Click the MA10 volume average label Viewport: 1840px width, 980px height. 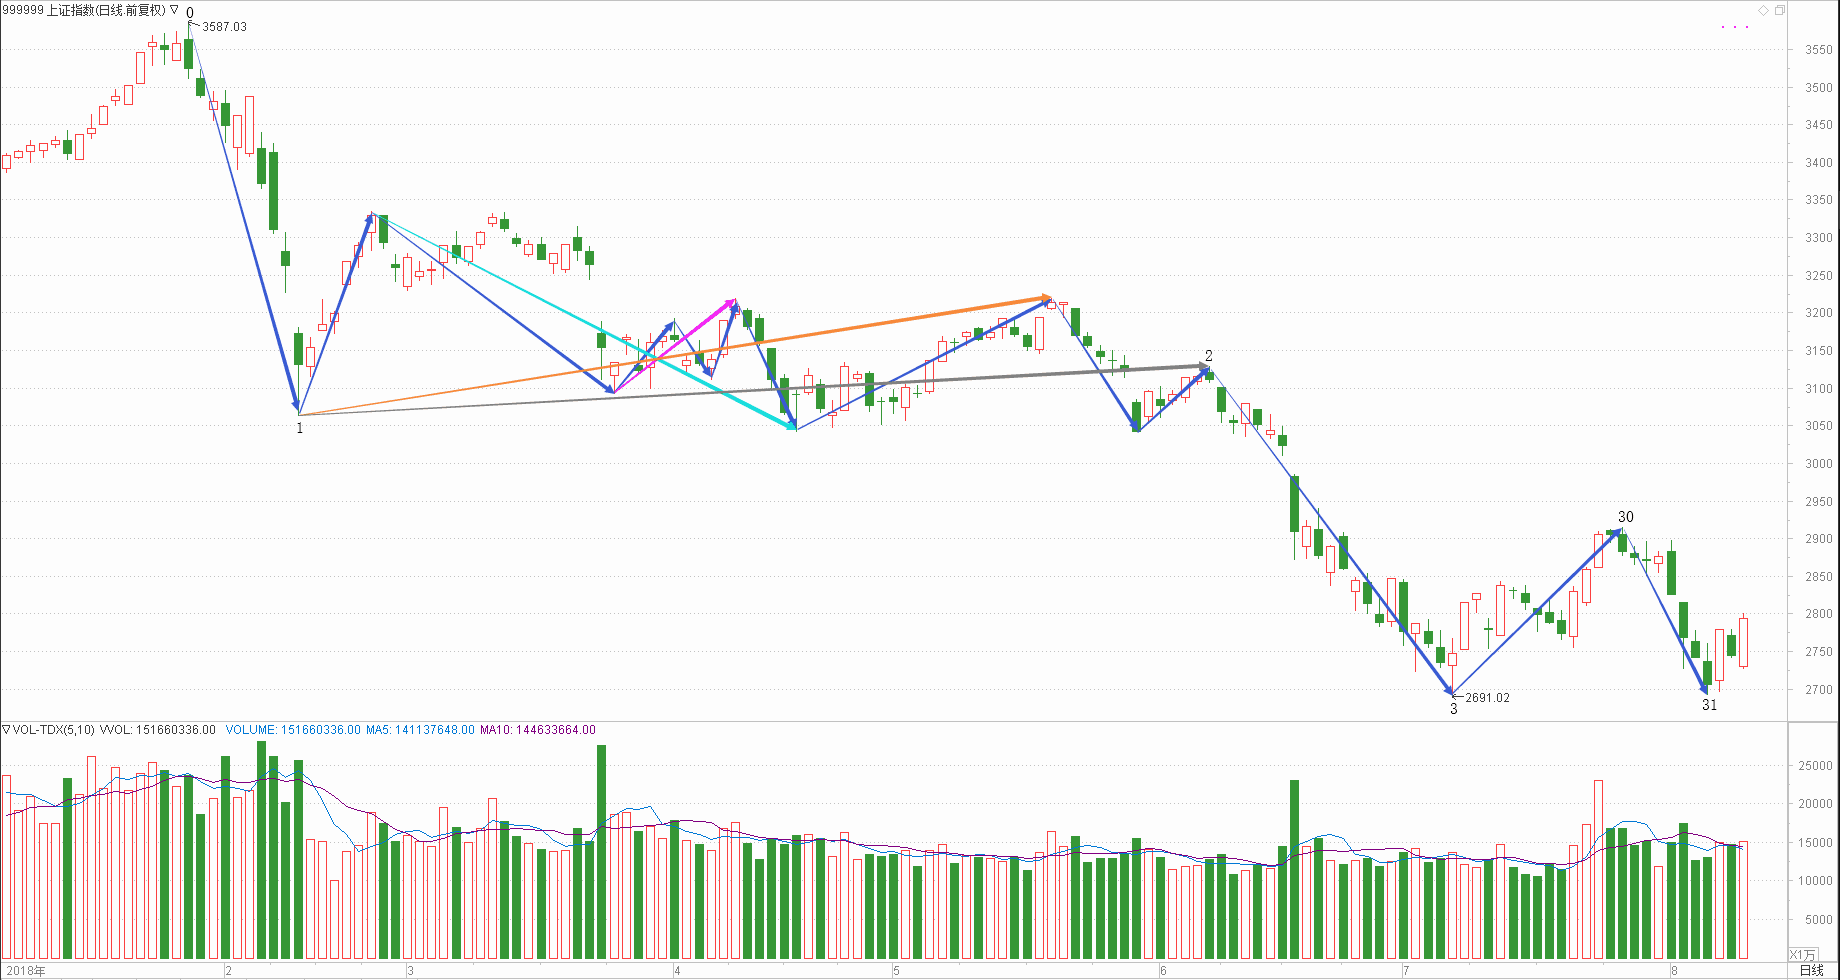[537, 730]
